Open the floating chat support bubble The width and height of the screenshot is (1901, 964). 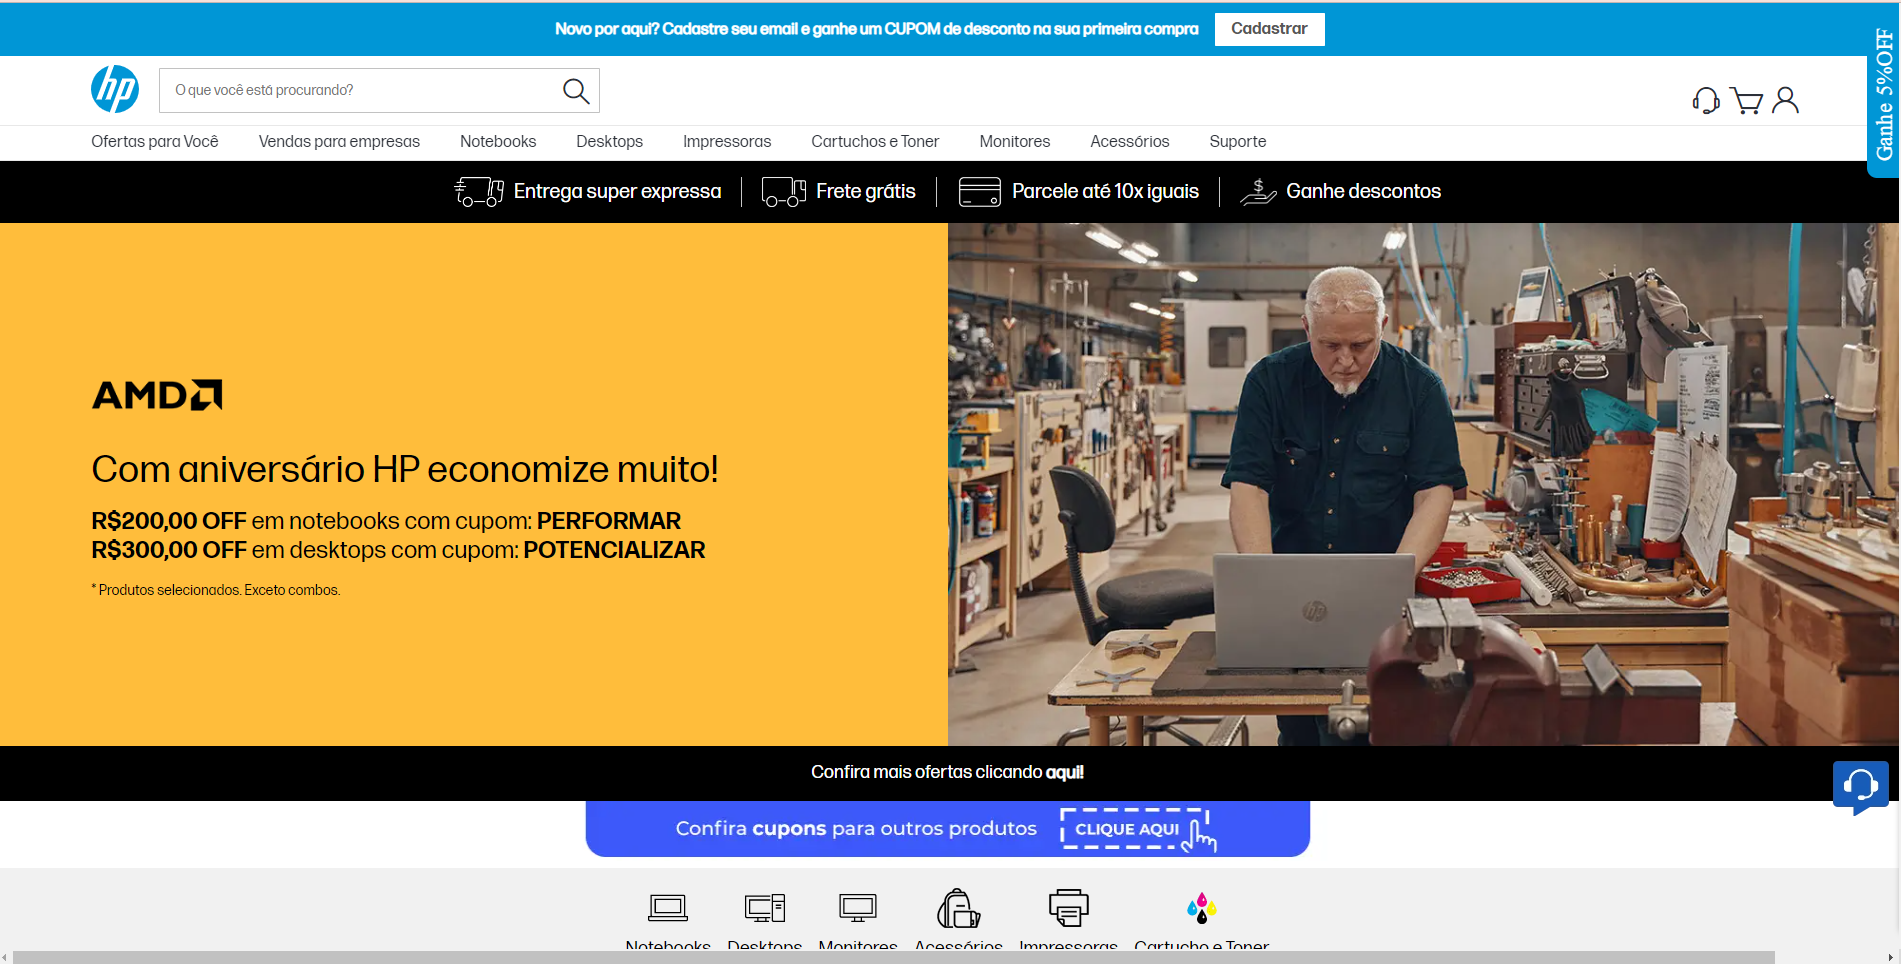[1861, 786]
